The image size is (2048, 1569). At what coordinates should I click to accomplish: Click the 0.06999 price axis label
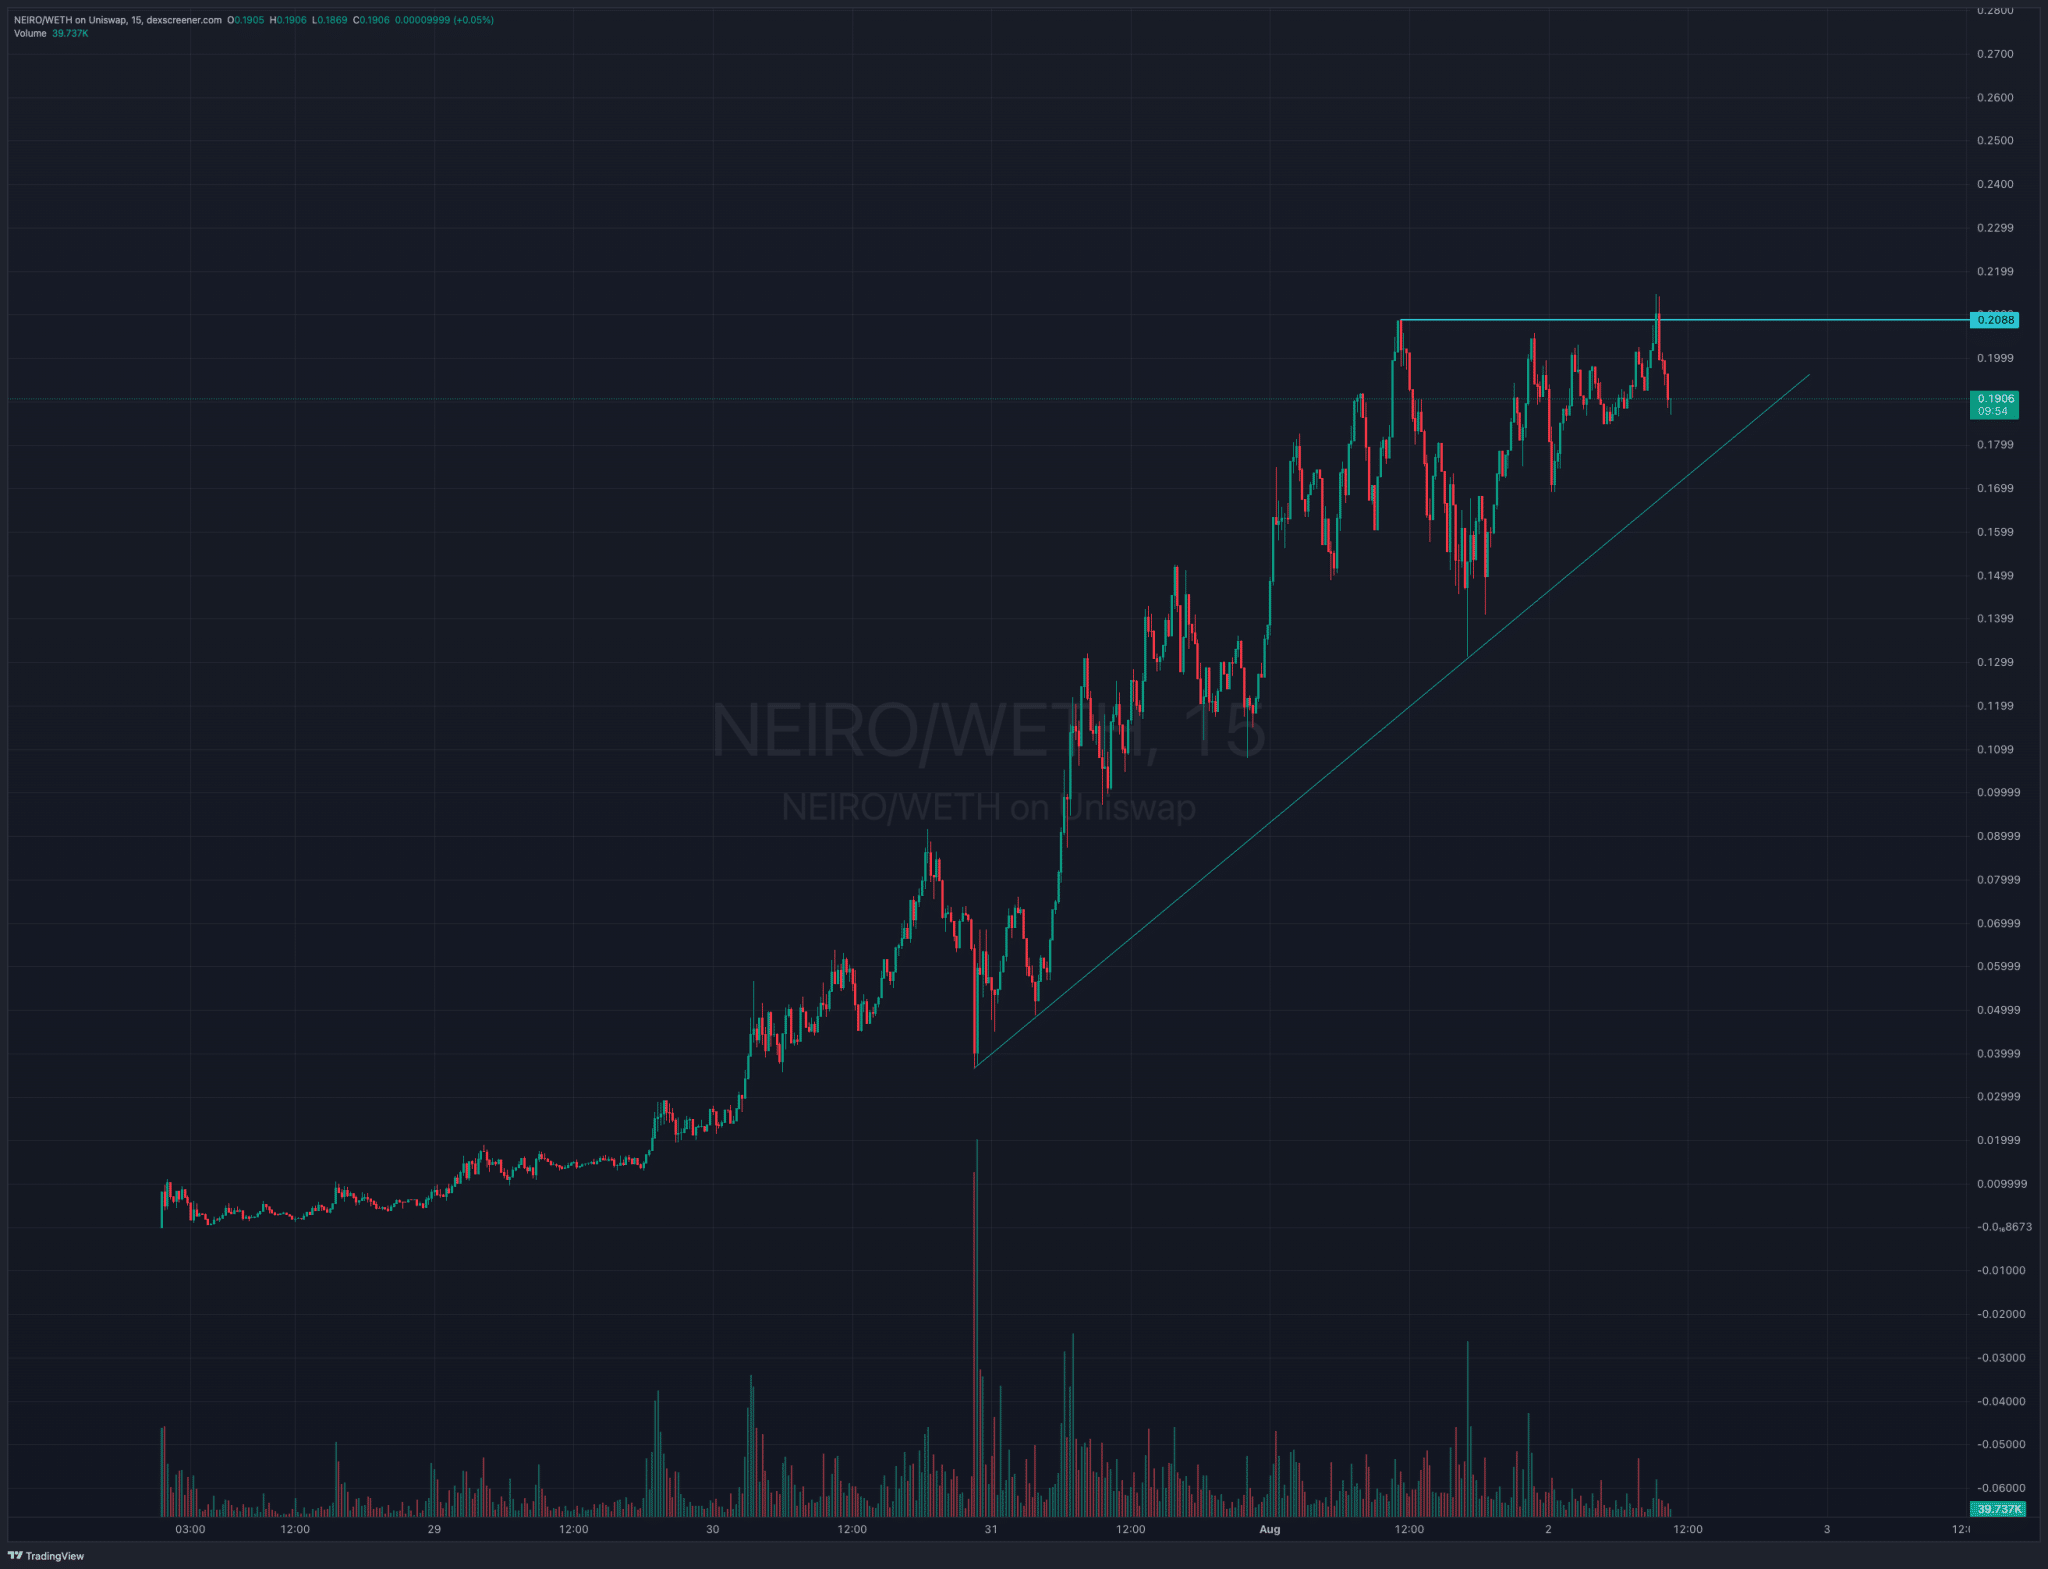click(x=1998, y=923)
